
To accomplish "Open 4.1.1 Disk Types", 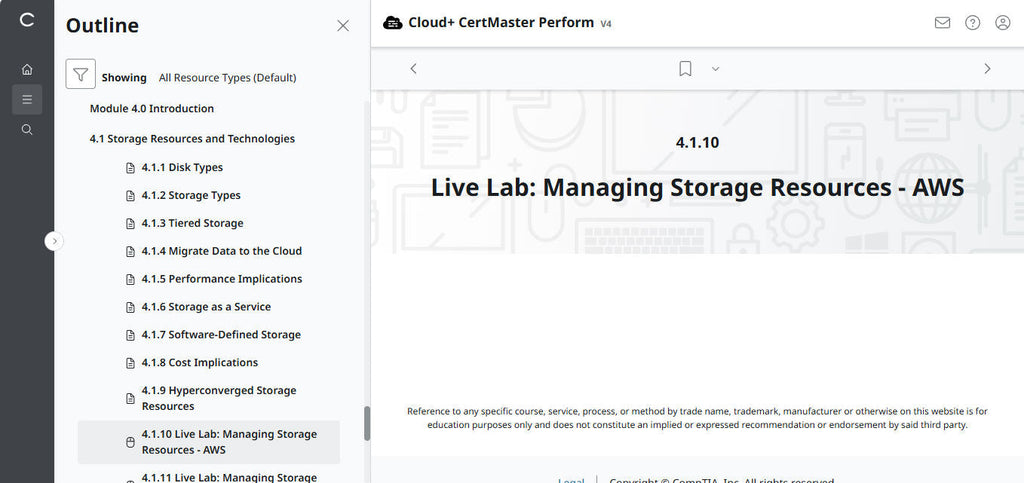I will click(182, 167).
